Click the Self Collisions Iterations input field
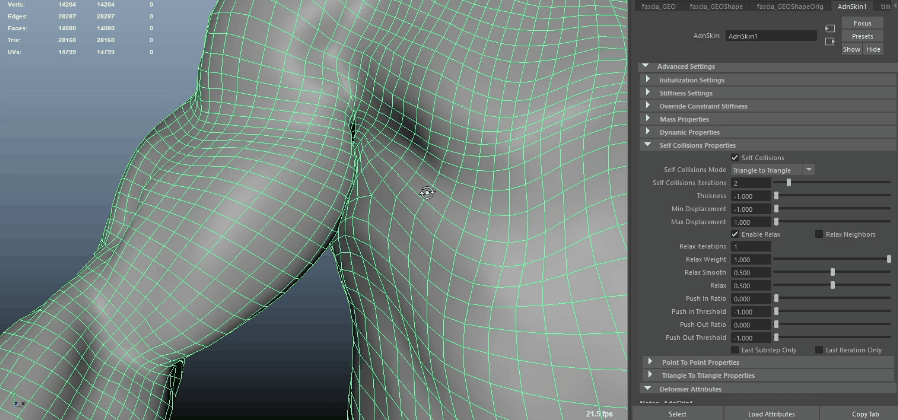 pyautogui.click(x=750, y=183)
